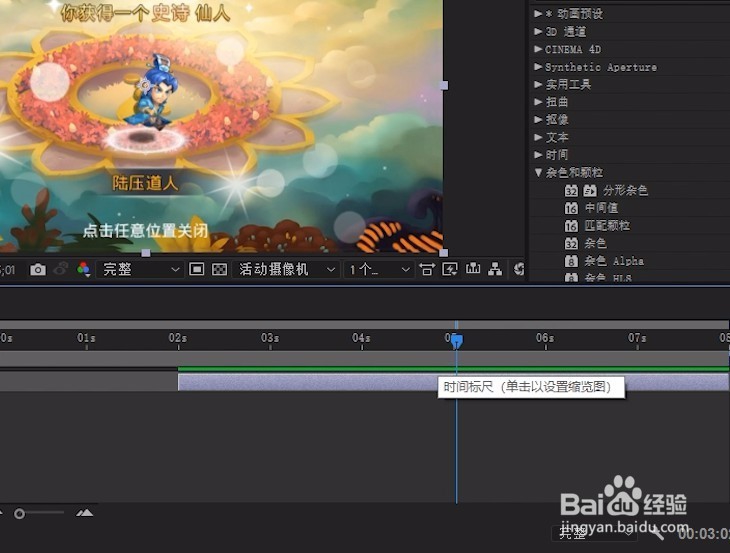Screen dimensions: 730x553
Task: Select the 匹配颗粒 effect
Action: [607, 226]
